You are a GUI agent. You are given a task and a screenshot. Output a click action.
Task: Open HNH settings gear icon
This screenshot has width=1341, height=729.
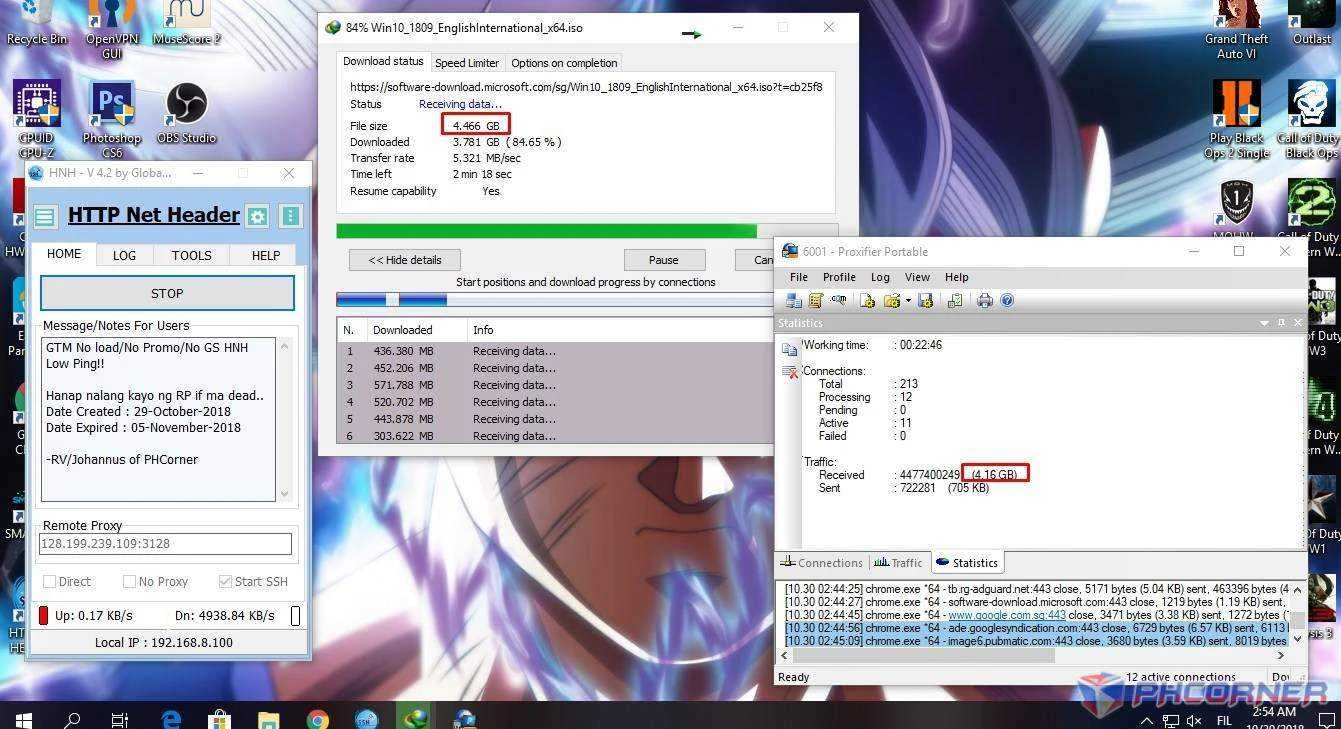click(x=258, y=217)
